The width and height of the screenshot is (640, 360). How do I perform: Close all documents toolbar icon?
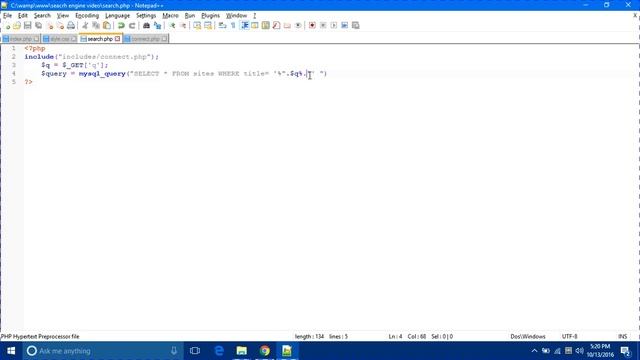click(x=60, y=26)
